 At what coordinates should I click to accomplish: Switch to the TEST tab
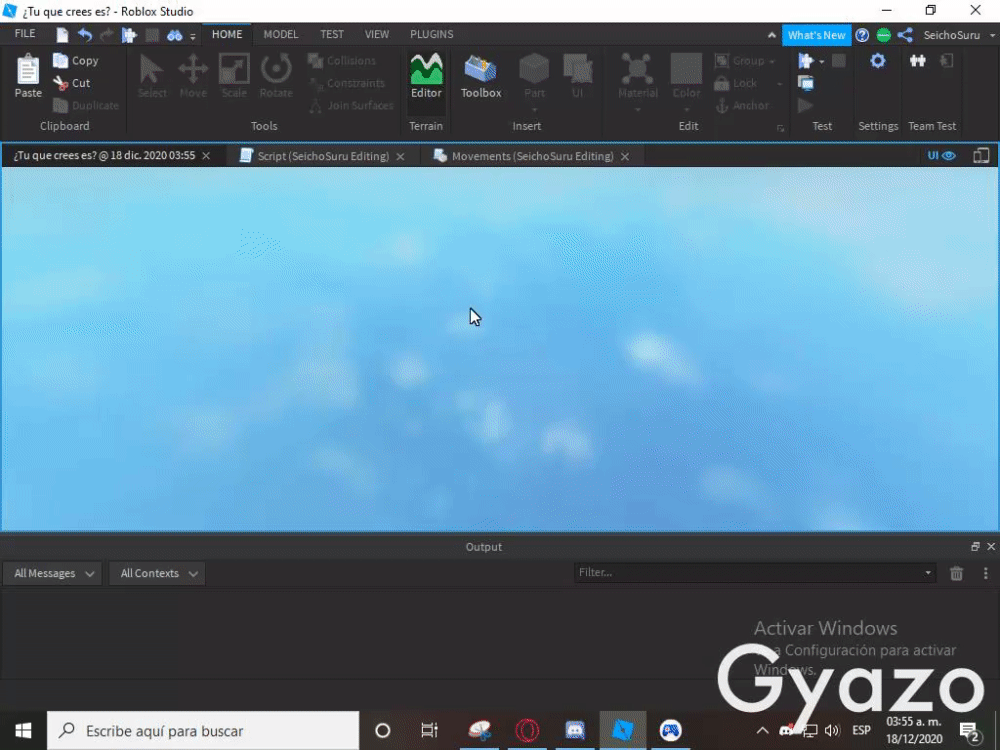(332, 34)
